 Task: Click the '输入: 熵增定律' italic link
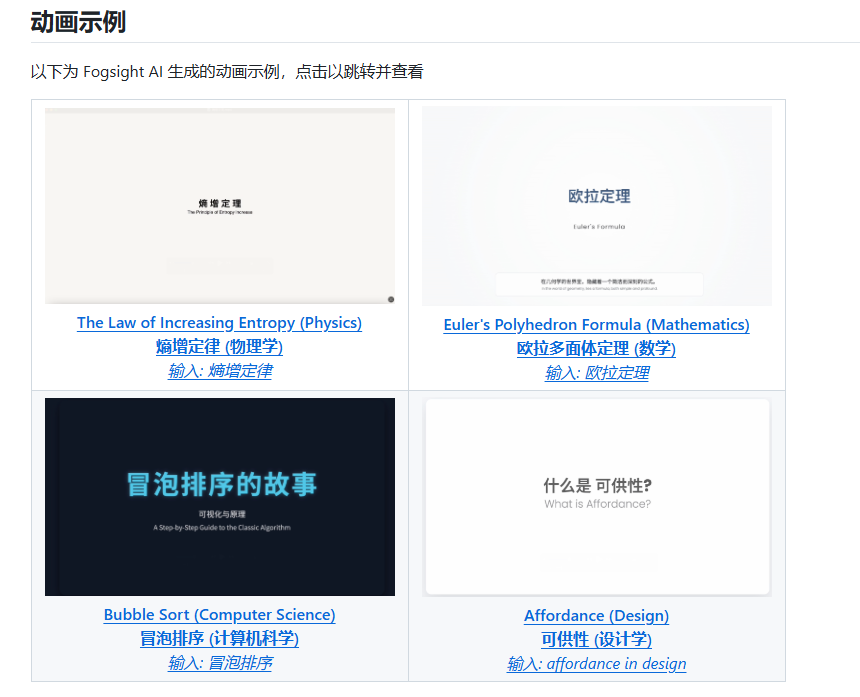pyautogui.click(x=219, y=371)
